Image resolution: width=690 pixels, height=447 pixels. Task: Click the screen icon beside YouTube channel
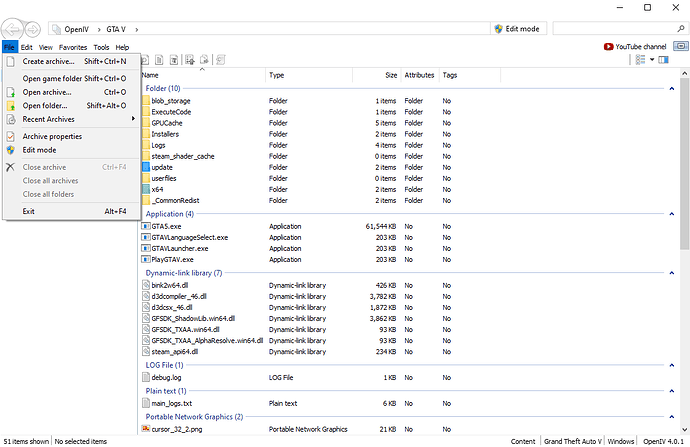[x=681, y=46]
